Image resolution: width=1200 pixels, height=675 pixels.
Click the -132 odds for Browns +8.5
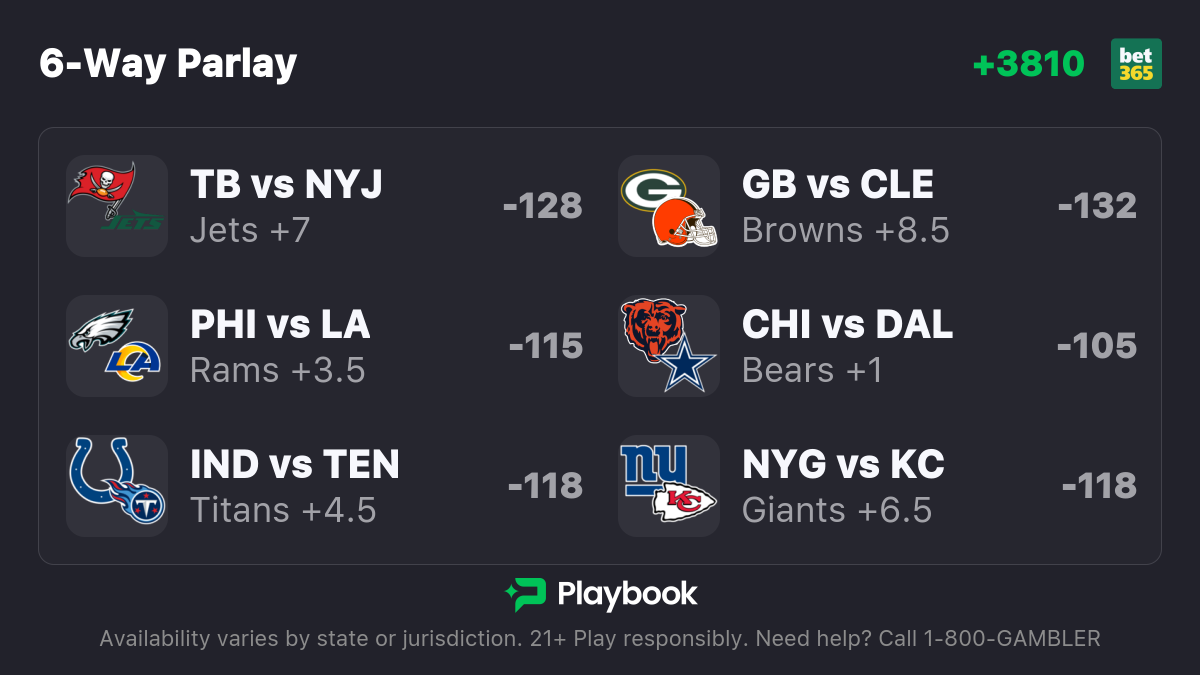[1097, 206]
